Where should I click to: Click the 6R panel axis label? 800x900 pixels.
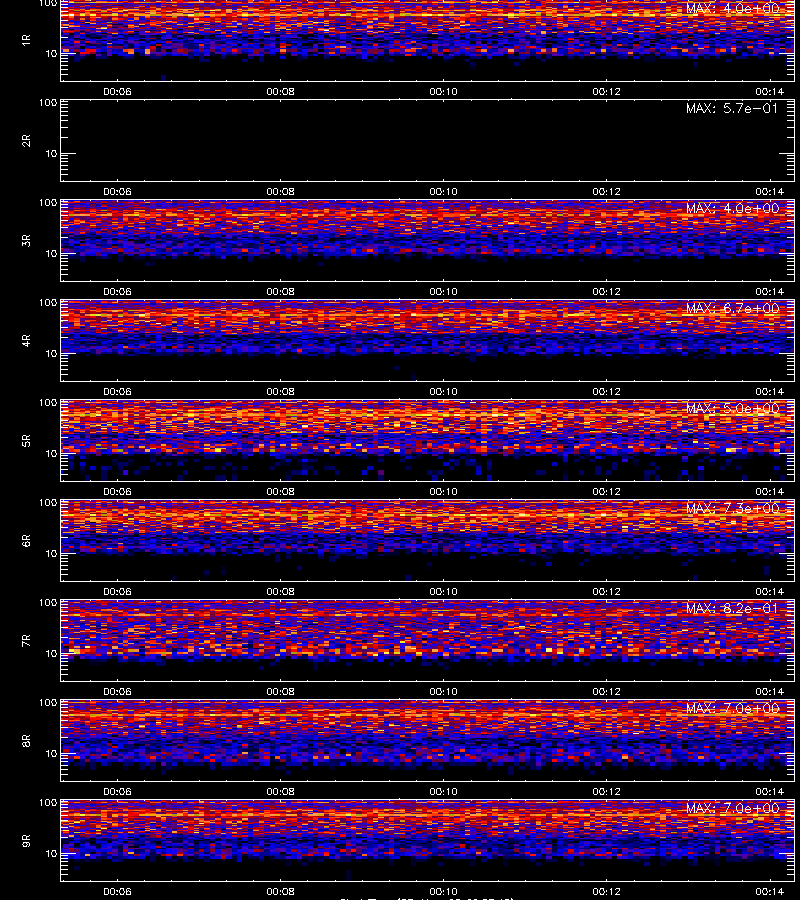pyautogui.click(x=26, y=541)
